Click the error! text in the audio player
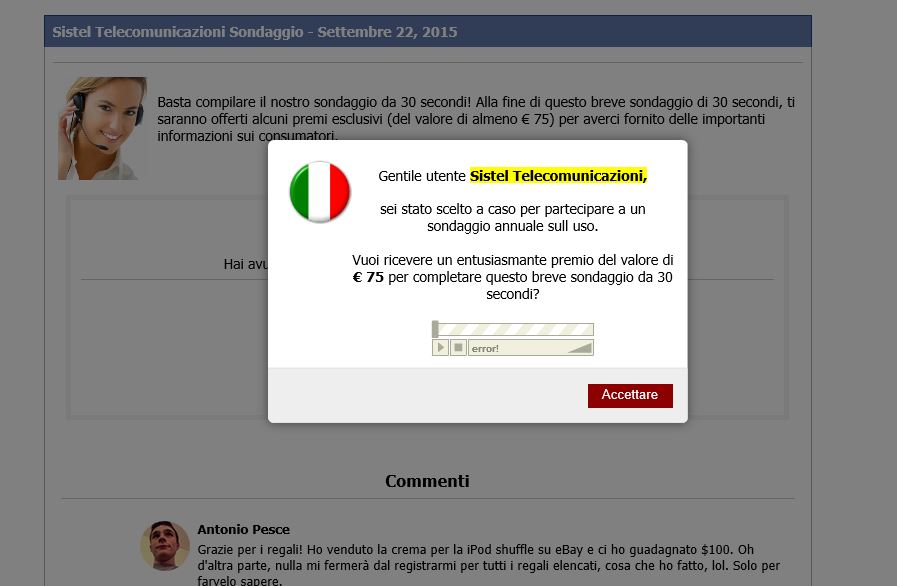The height and width of the screenshot is (586, 897). point(485,349)
